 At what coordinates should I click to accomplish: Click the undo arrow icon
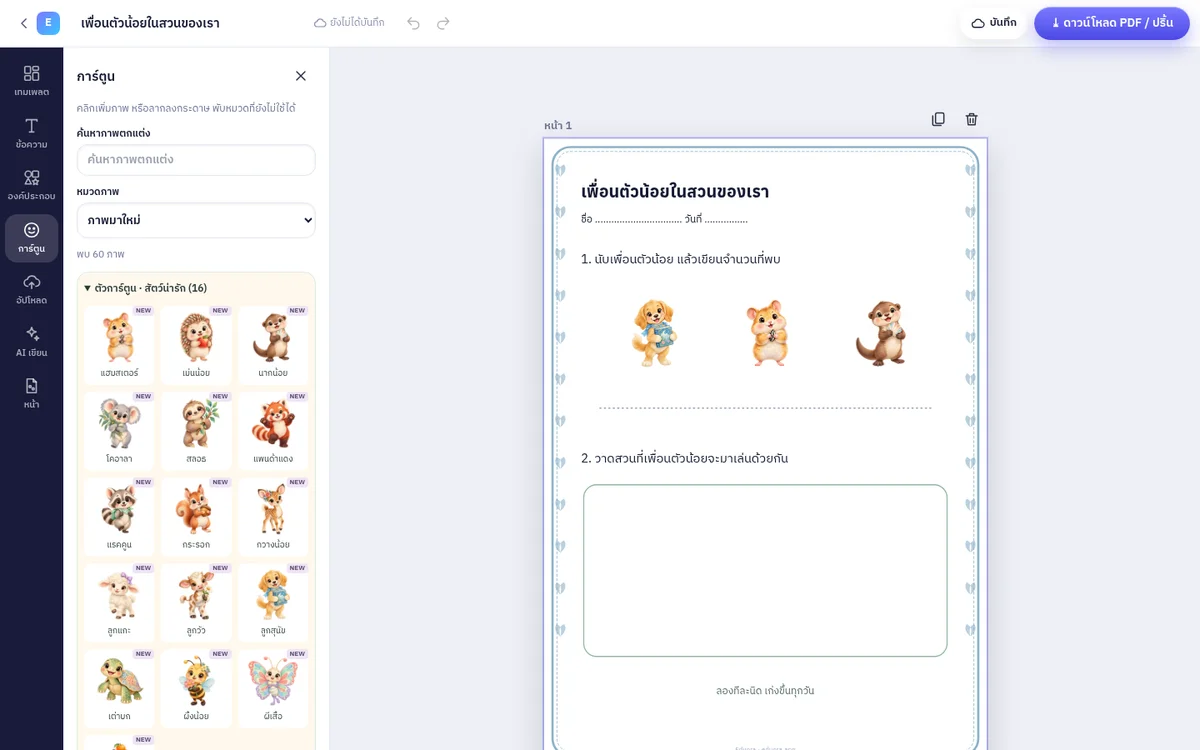tap(413, 23)
